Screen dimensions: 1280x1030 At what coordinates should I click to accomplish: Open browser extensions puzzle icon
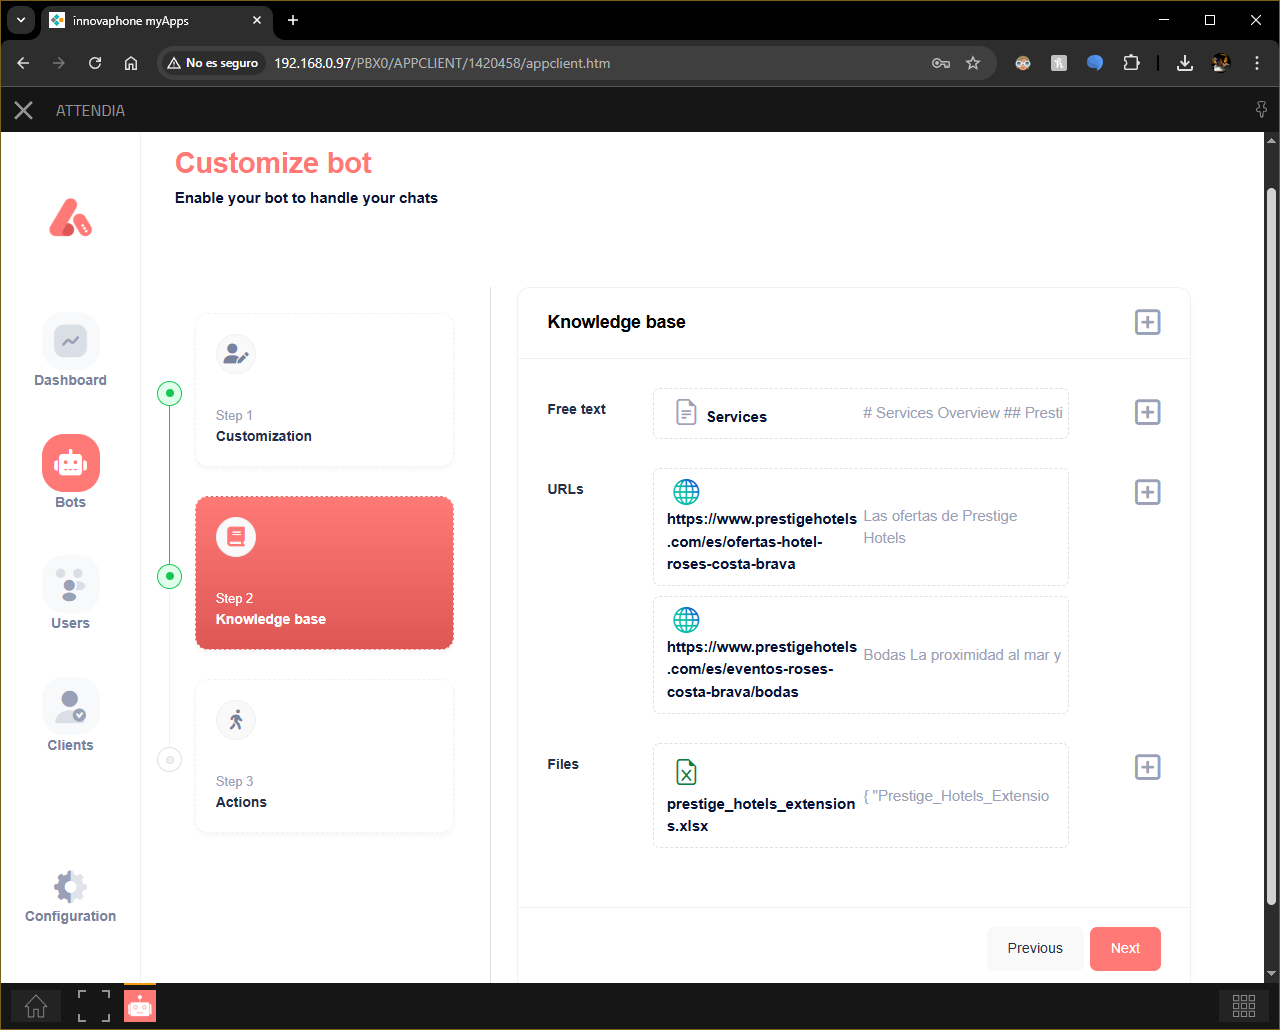[x=1131, y=63]
